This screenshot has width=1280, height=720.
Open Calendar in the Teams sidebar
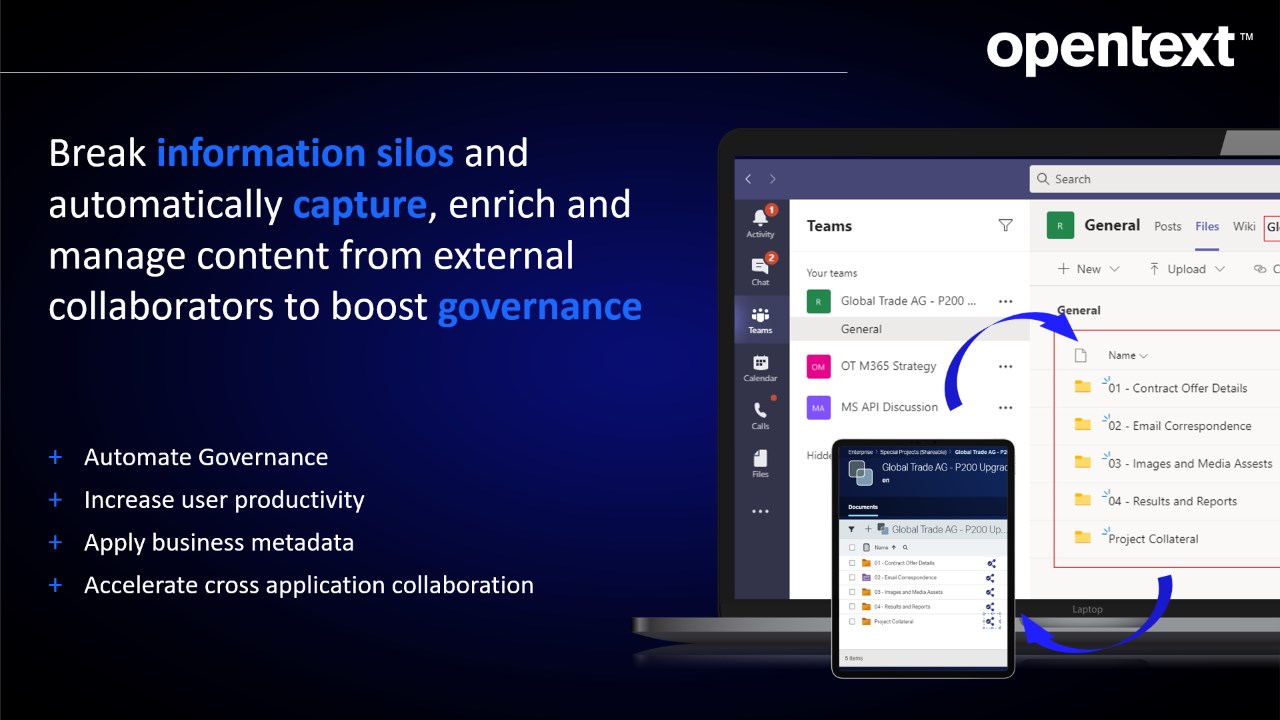pos(760,368)
